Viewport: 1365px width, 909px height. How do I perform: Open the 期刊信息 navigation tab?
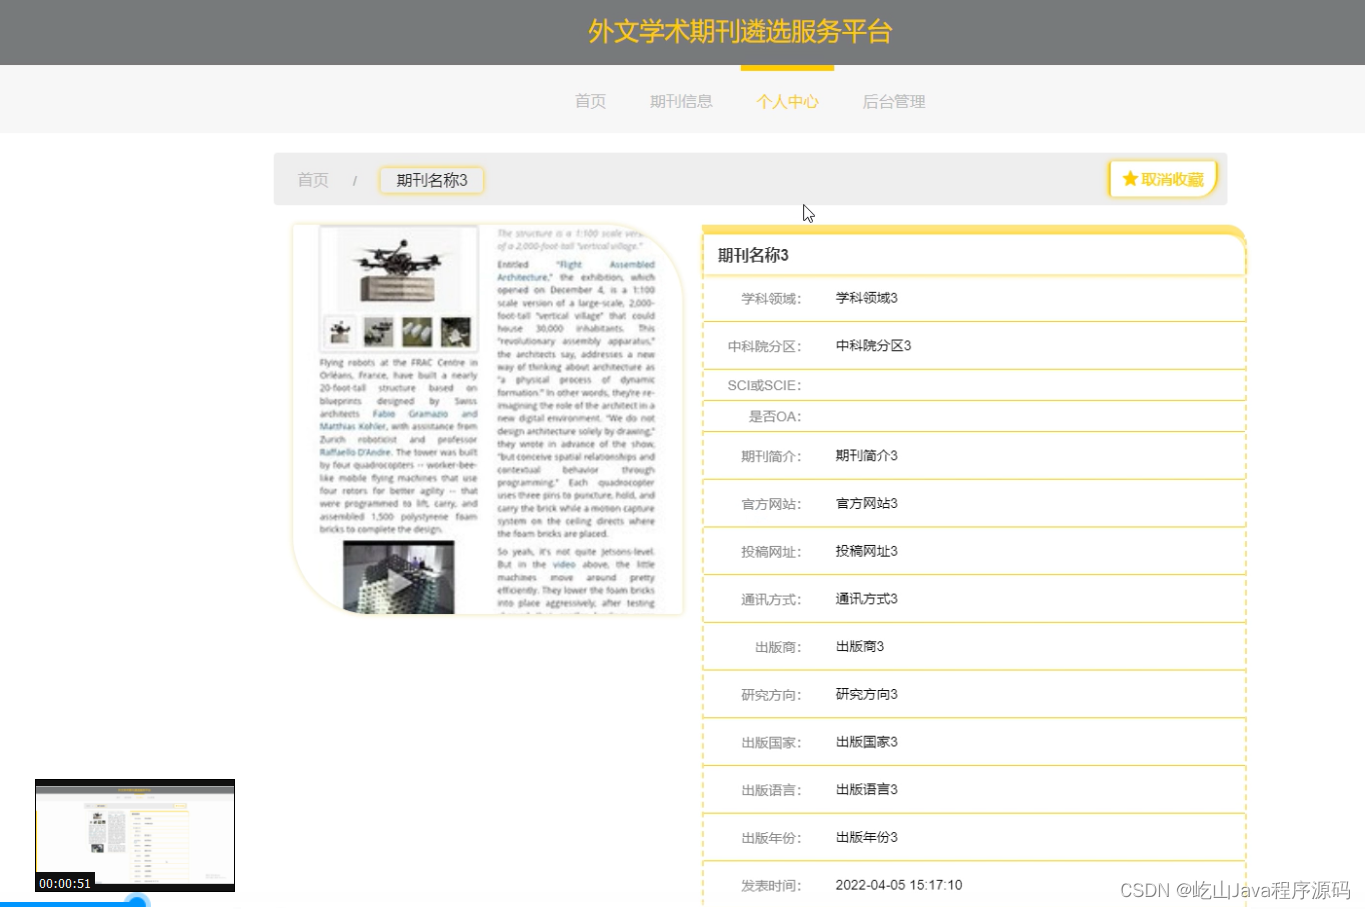(x=681, y=101)
